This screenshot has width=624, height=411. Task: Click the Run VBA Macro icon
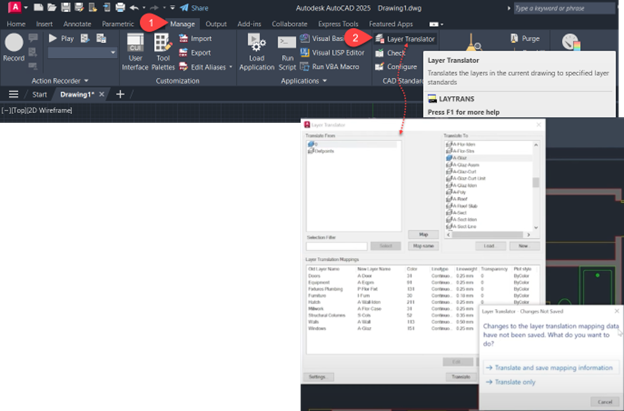click(x=304, y=67)
